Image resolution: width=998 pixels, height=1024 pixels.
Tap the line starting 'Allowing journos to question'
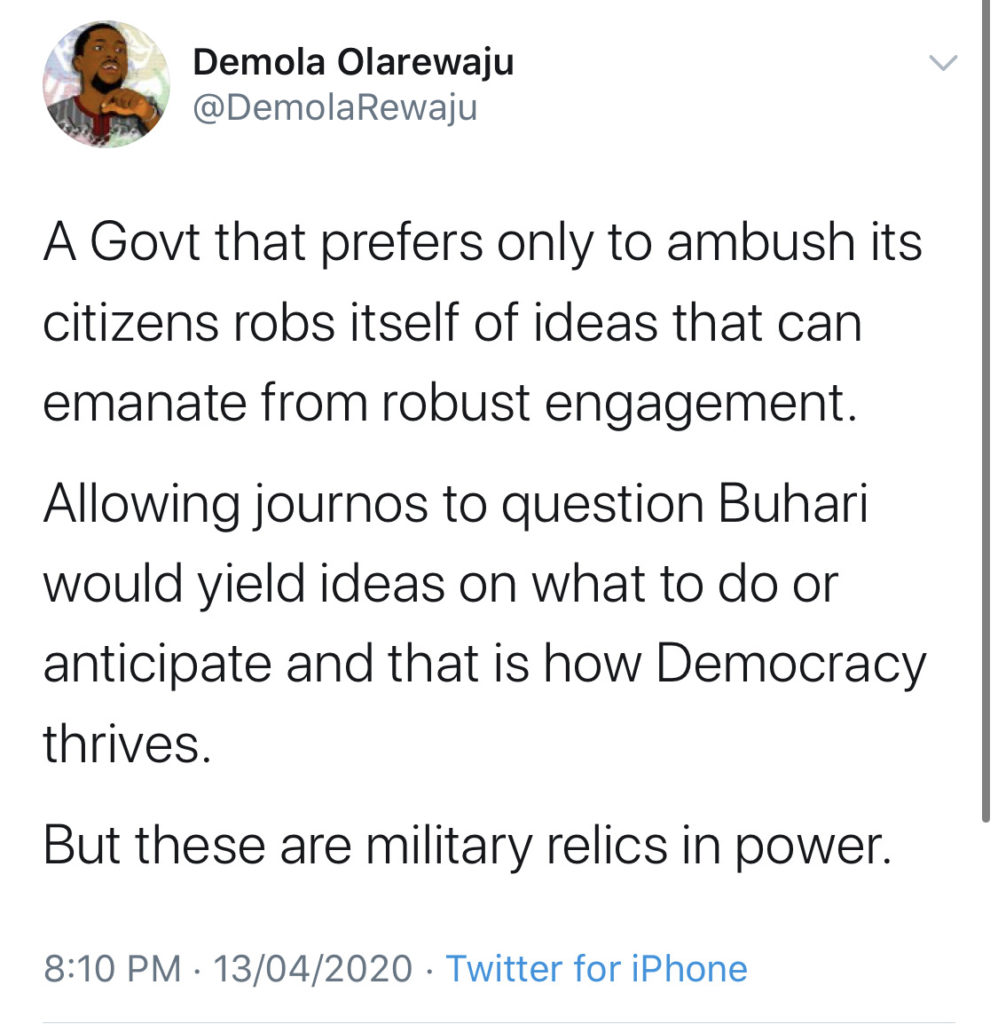tap(455, 505)
